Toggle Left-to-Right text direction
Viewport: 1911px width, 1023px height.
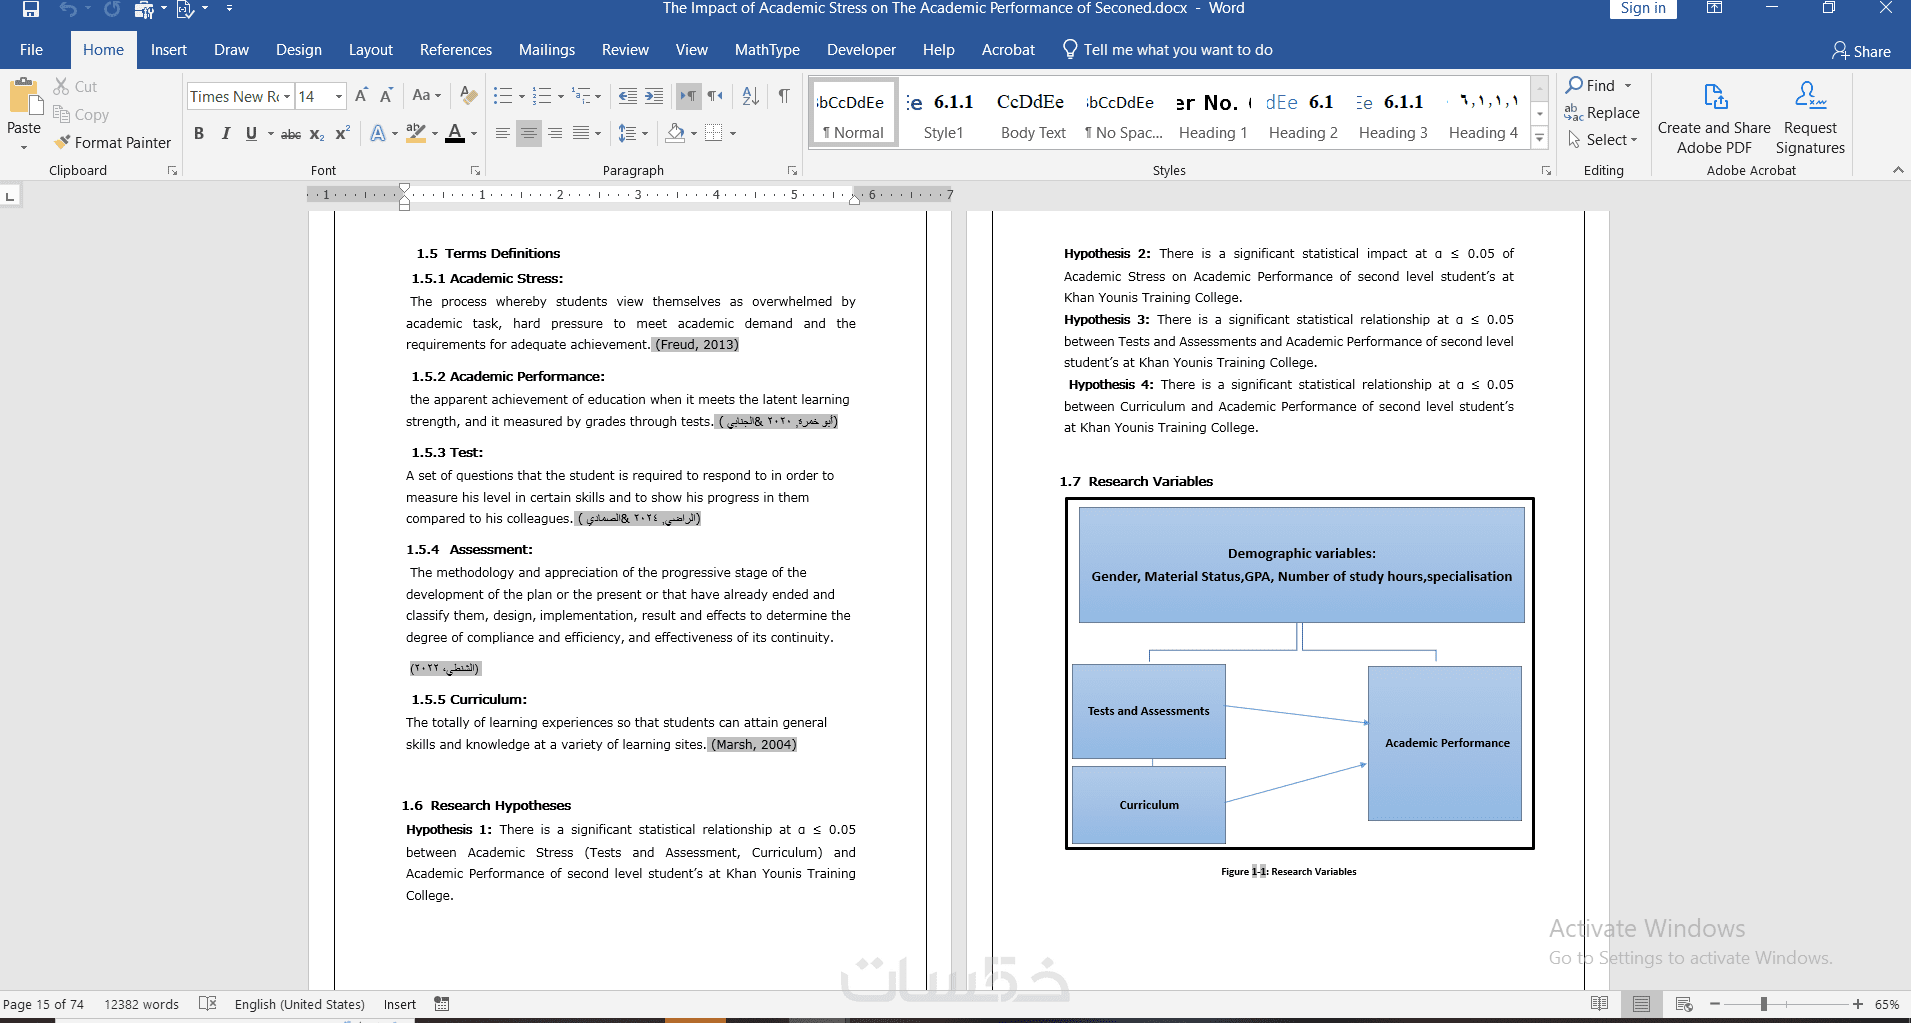[x=688, y=96]
